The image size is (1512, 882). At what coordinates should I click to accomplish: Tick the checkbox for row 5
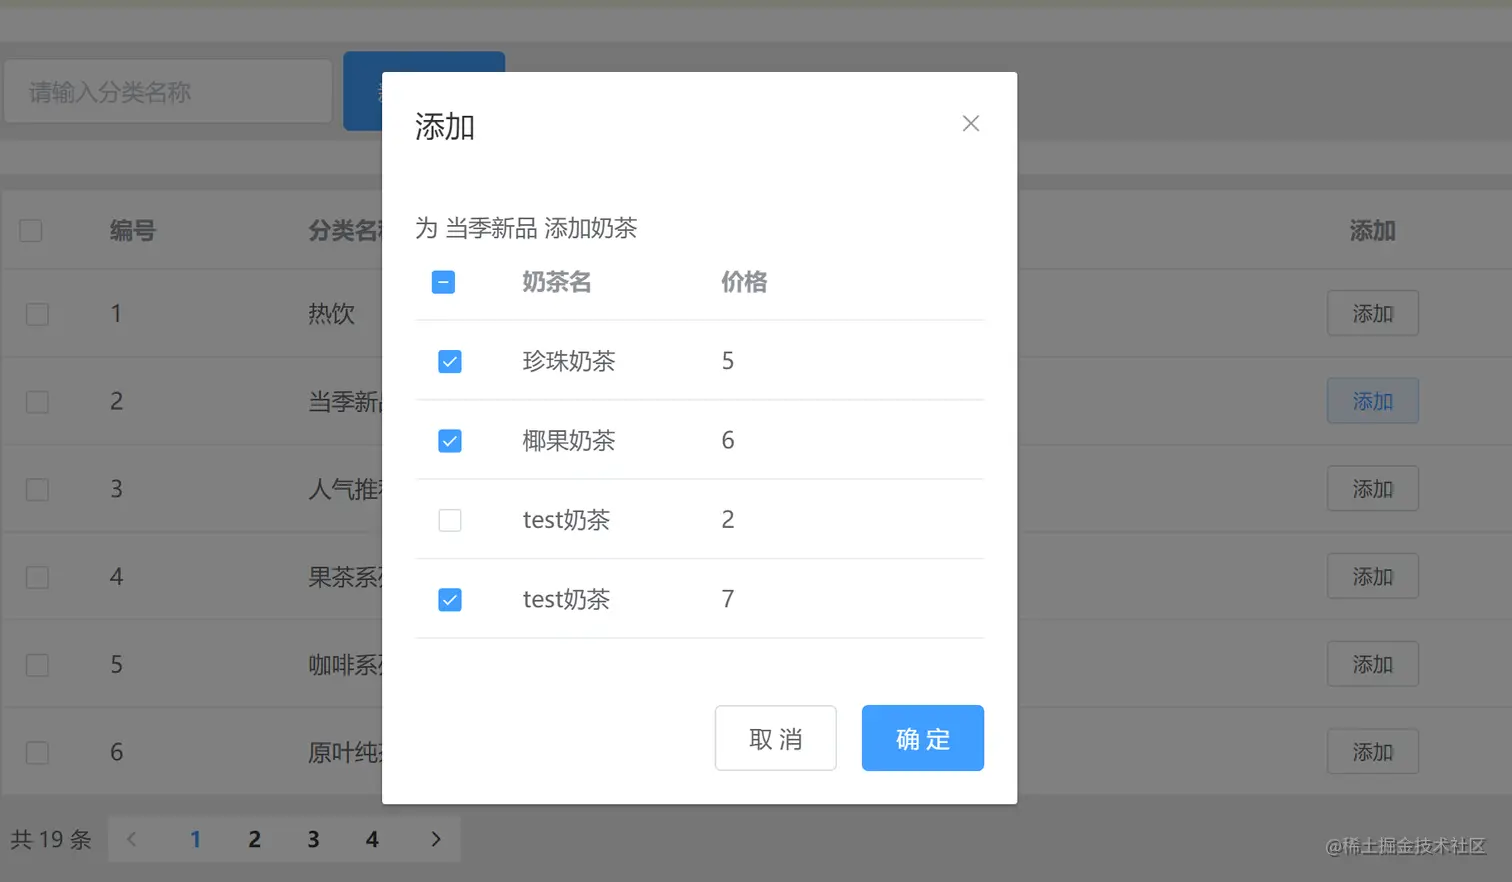tap(37, 665)
